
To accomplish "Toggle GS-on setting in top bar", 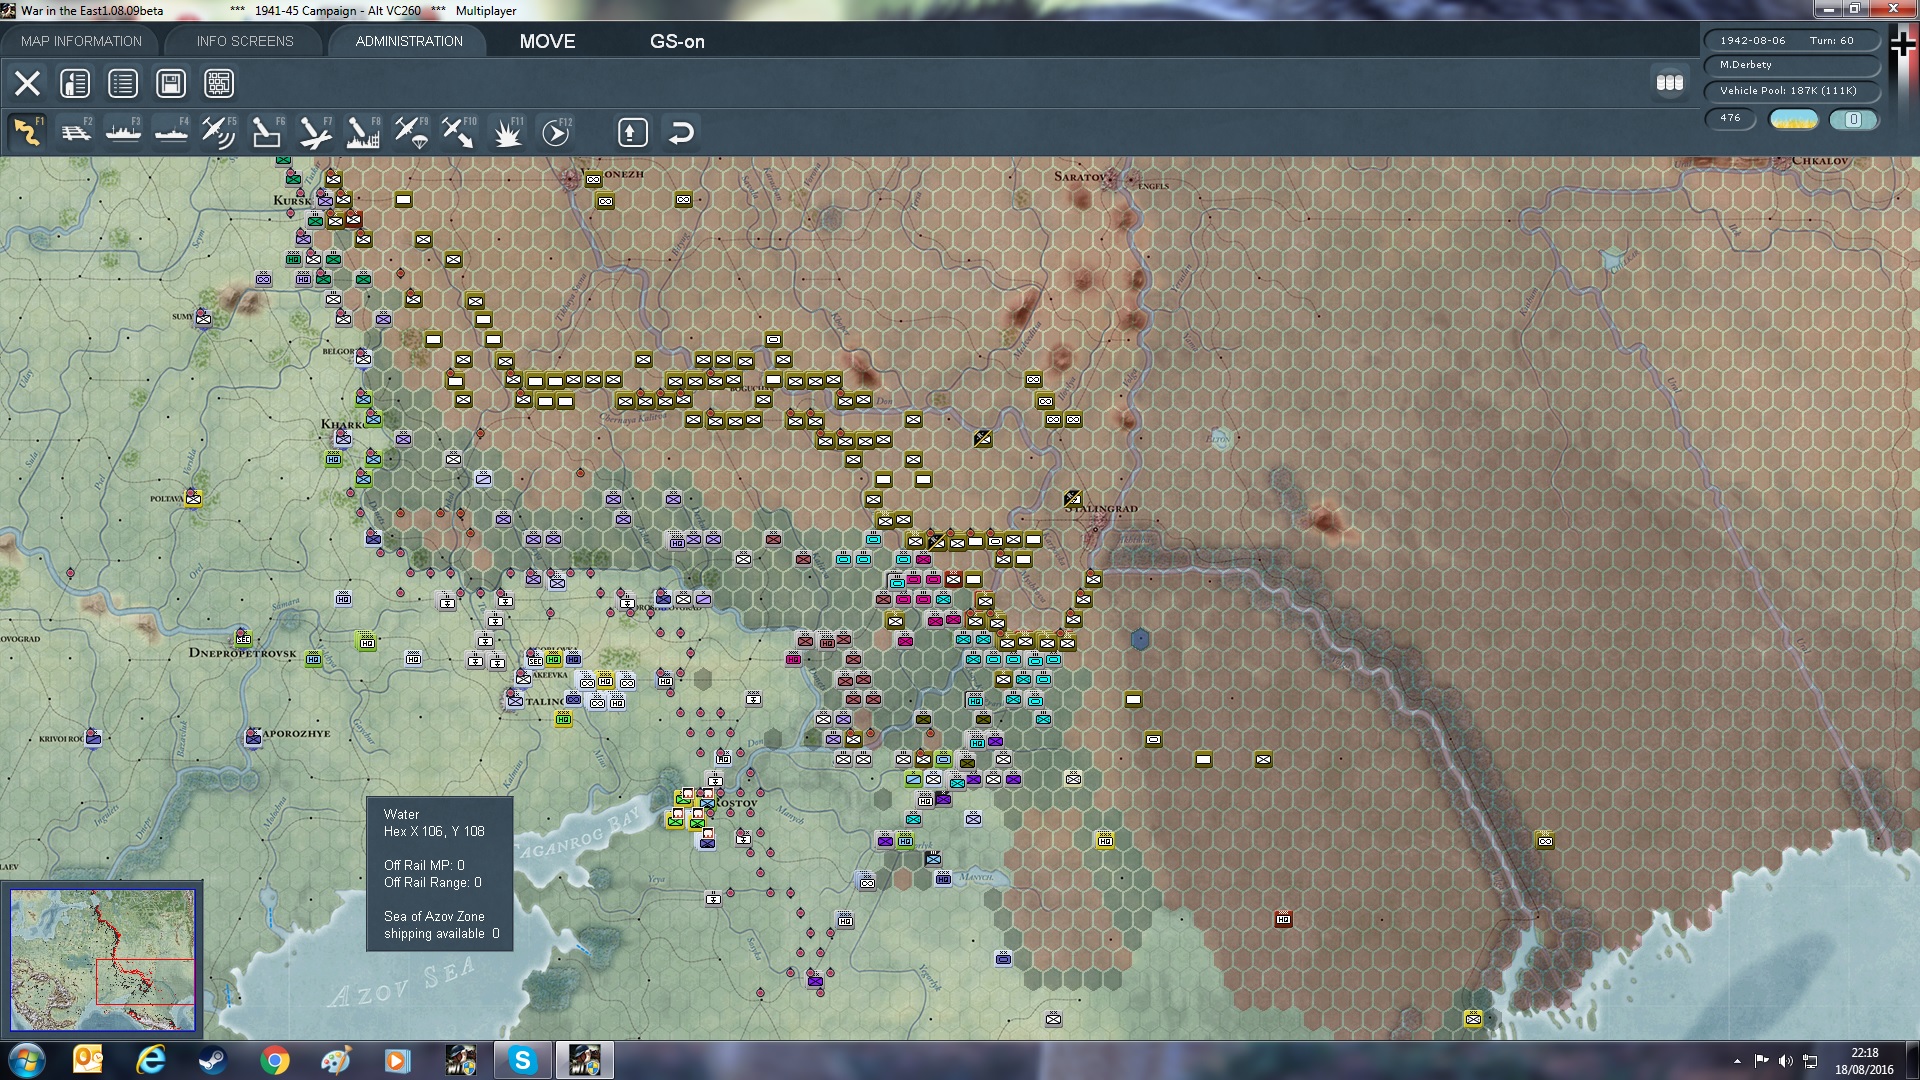I will (x=678, y=42).
